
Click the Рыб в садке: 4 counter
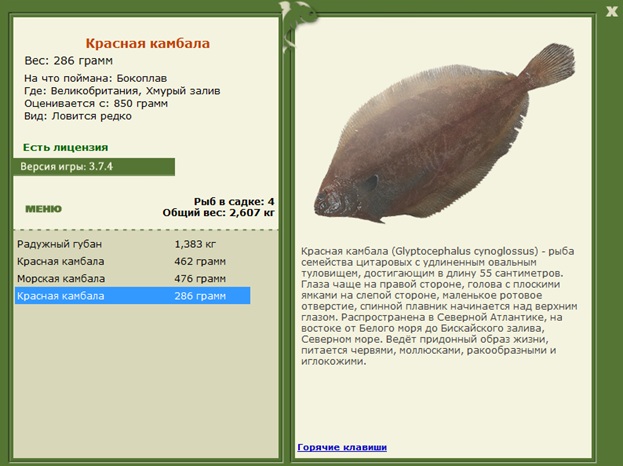[234, 201]
